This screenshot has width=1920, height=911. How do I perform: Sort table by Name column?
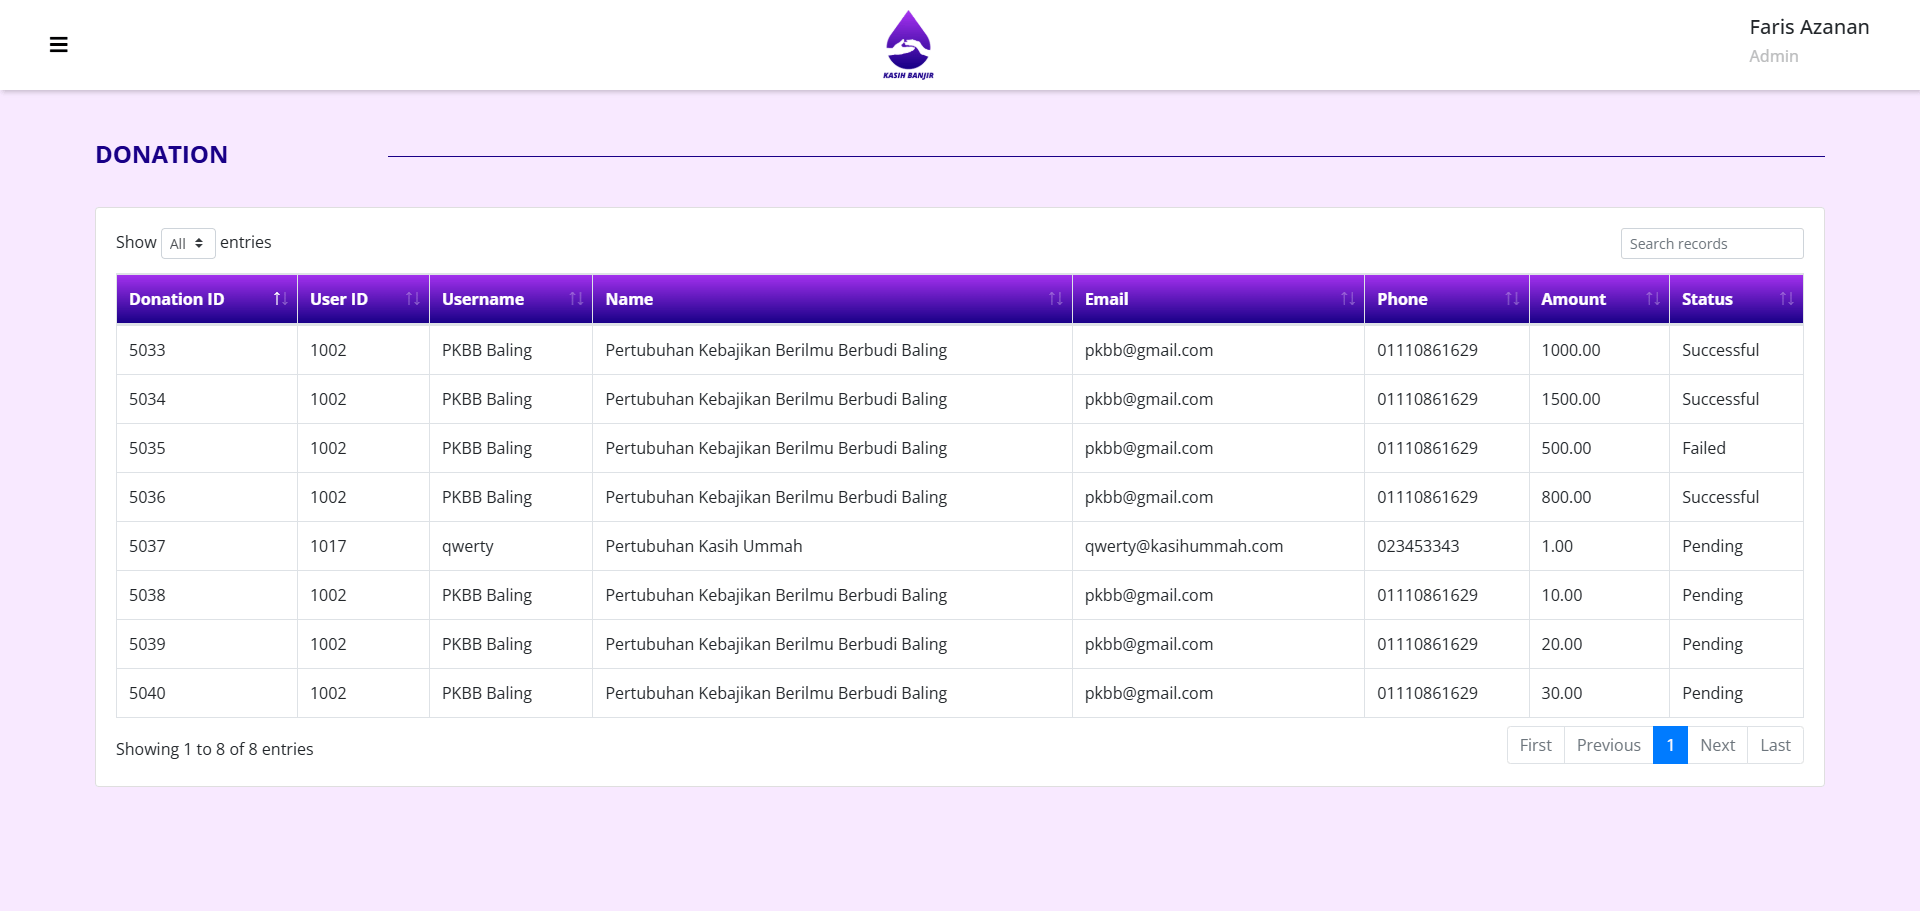(831, 299)
